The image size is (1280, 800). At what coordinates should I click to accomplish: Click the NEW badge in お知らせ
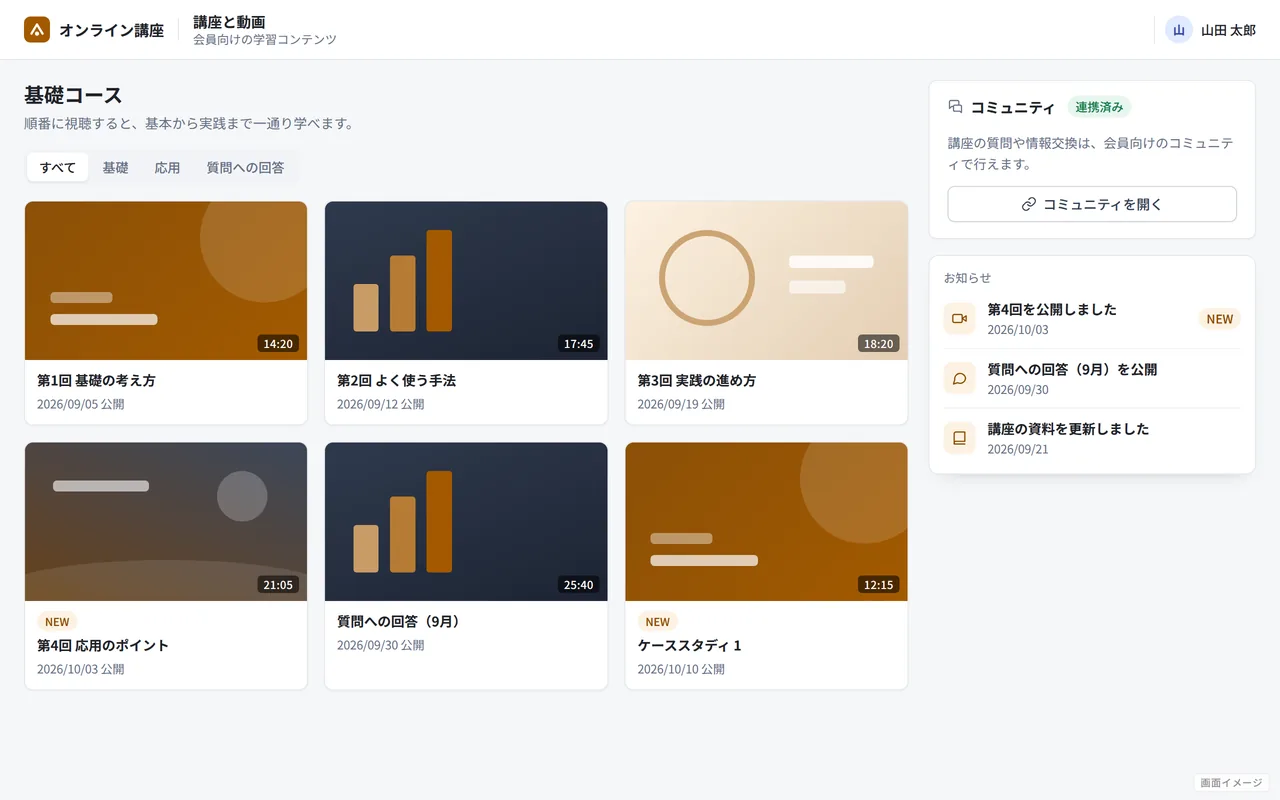pyautogui.click(x=1219, y=319)
